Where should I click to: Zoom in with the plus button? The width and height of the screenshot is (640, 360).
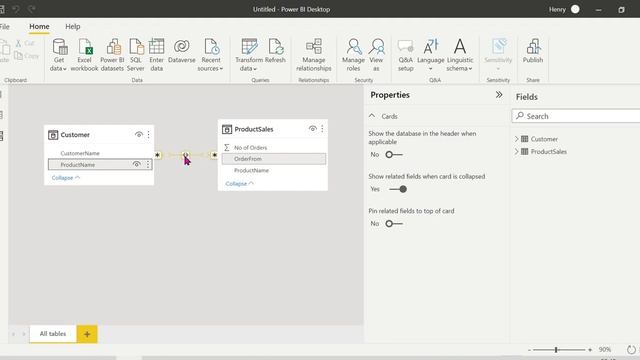click(590, 350)
